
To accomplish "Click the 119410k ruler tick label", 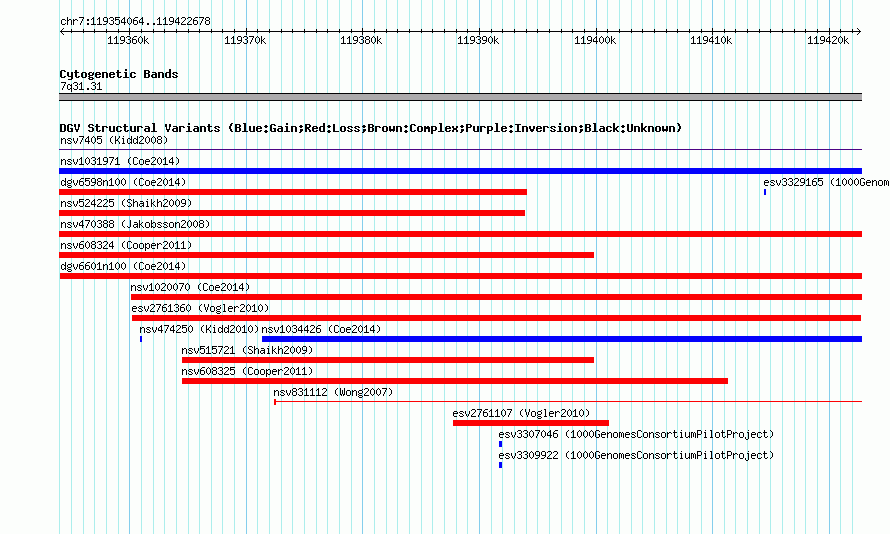I will [x=711, y=40].
